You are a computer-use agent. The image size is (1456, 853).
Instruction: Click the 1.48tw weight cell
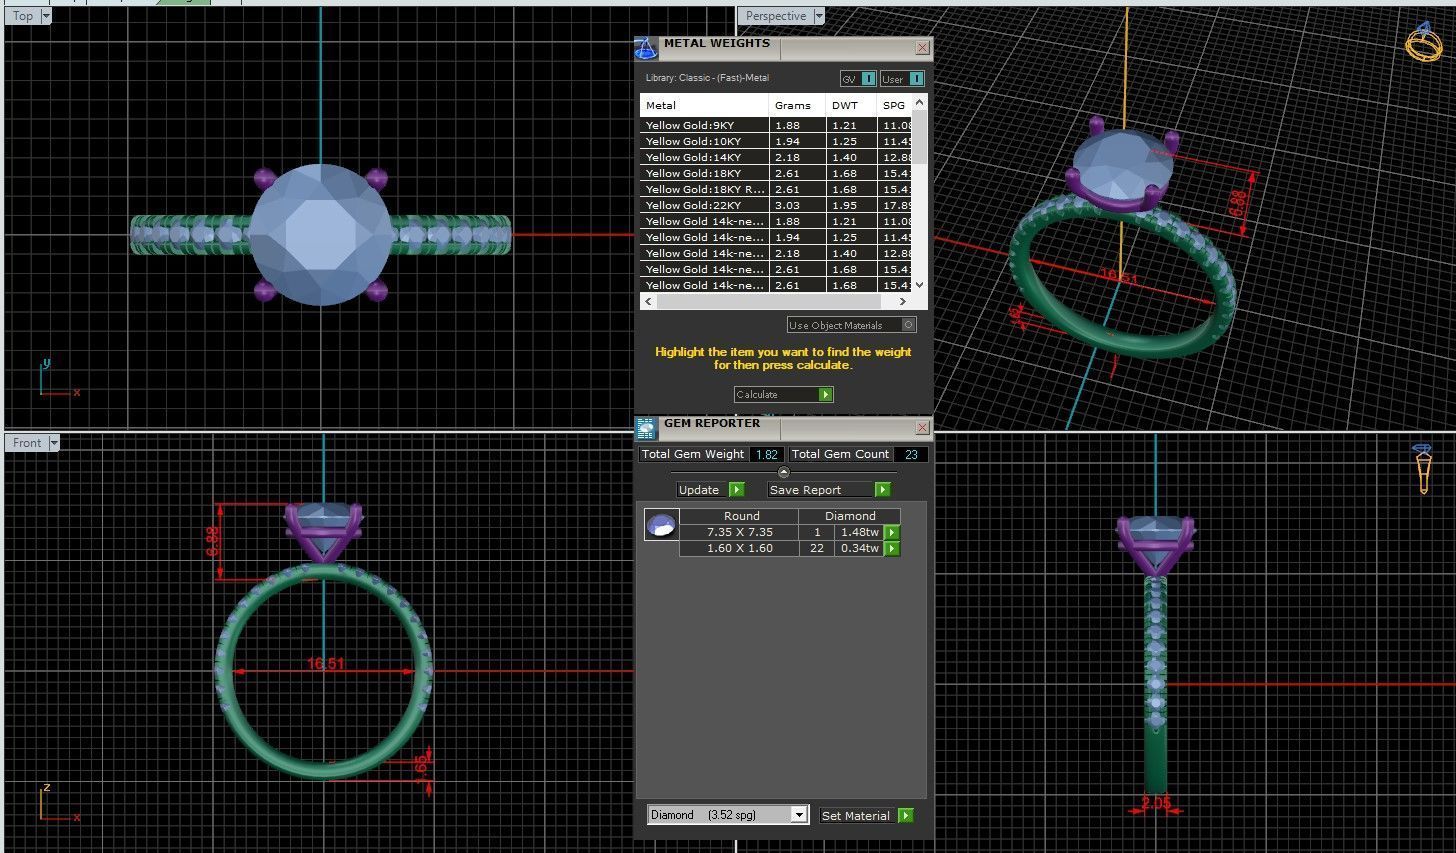[860, 533]
